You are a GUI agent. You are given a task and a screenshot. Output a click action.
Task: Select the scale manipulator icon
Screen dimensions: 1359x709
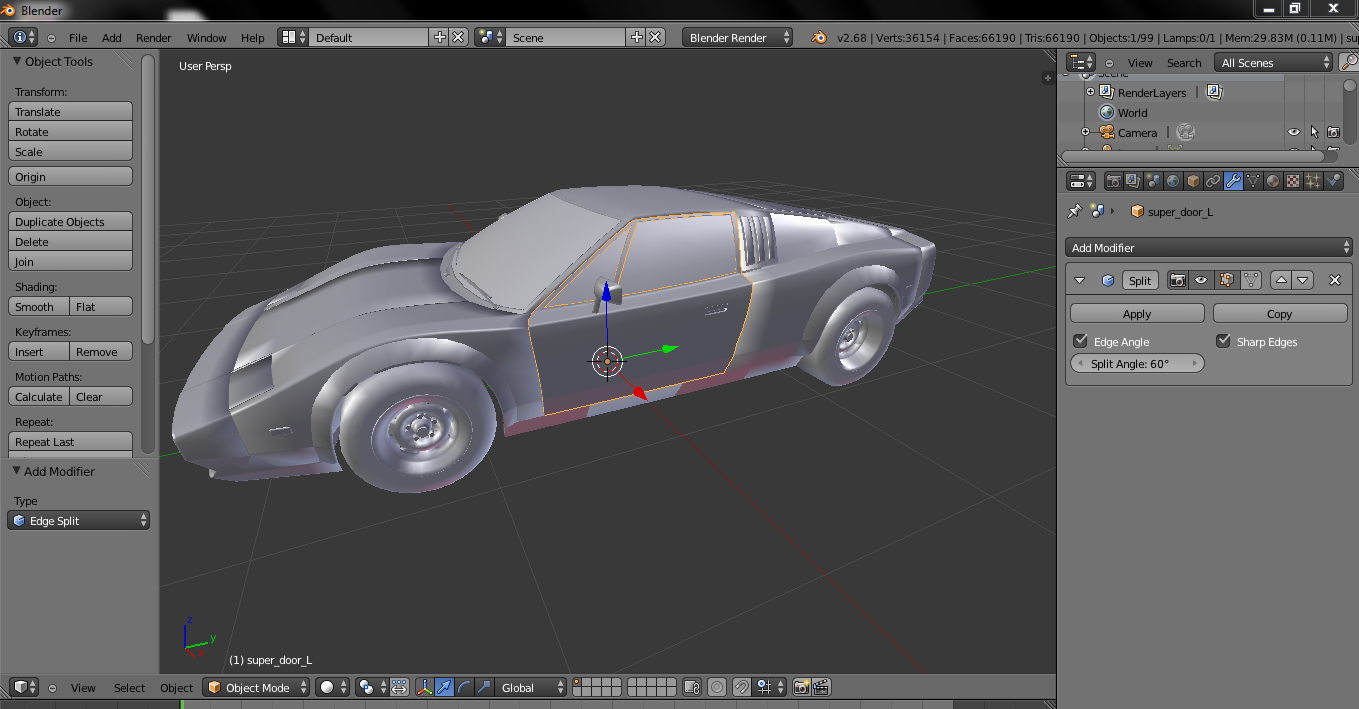[484, 687]
